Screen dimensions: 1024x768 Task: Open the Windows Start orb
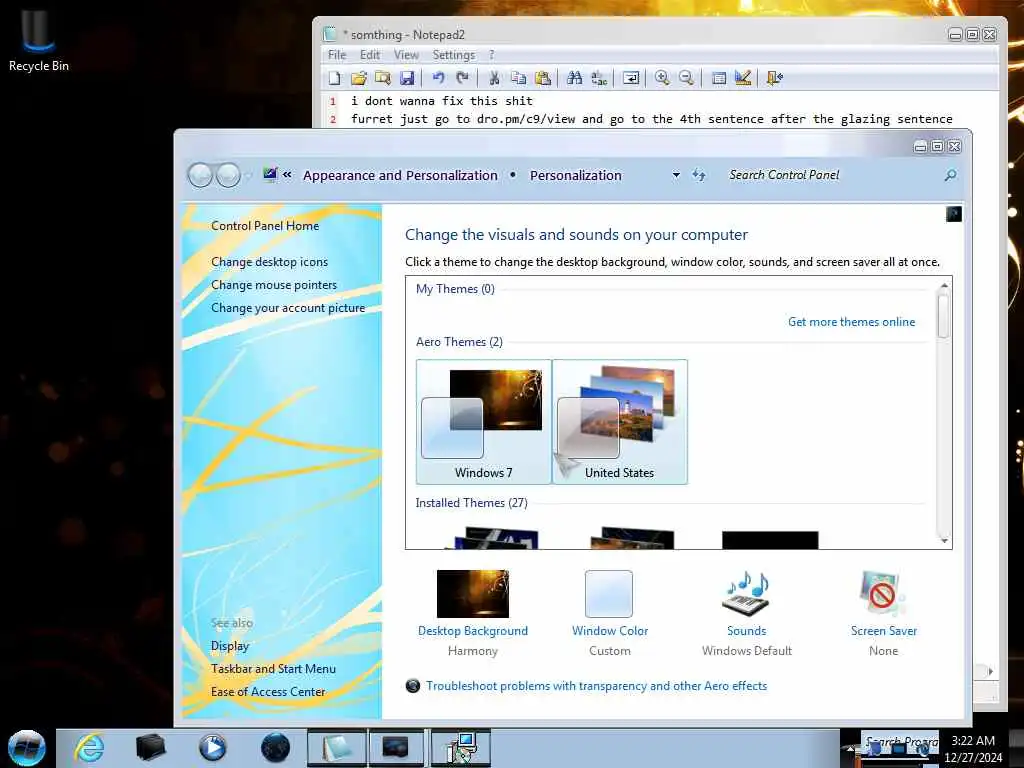tap(27, 748)
